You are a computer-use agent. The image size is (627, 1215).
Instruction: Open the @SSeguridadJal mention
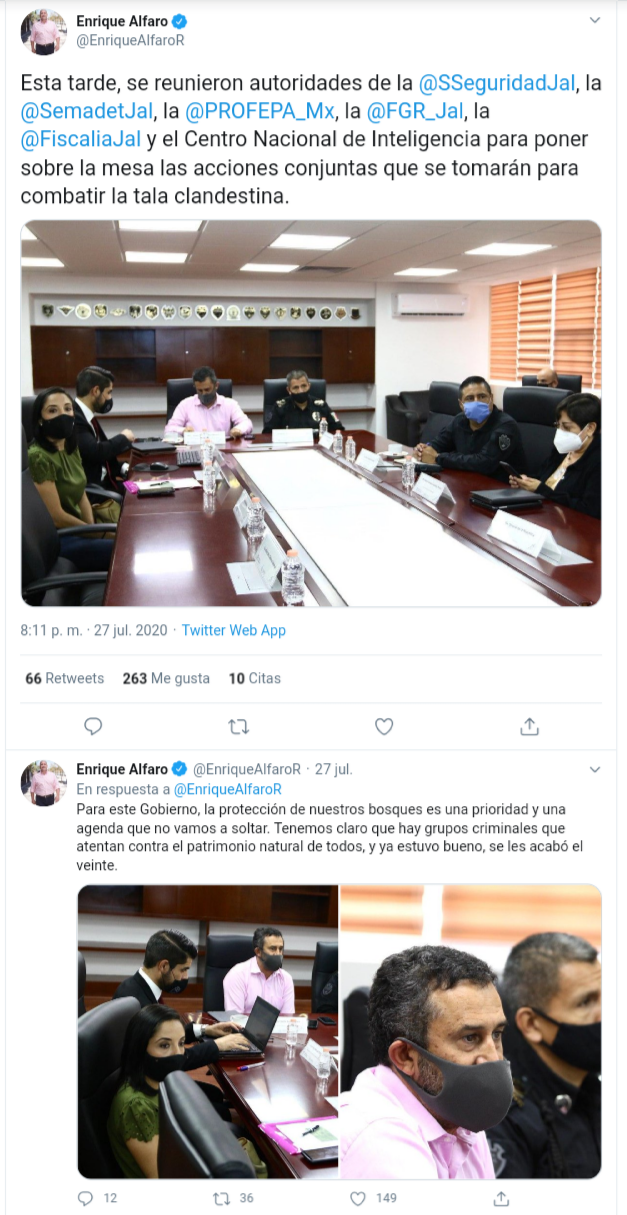[496, 84]
